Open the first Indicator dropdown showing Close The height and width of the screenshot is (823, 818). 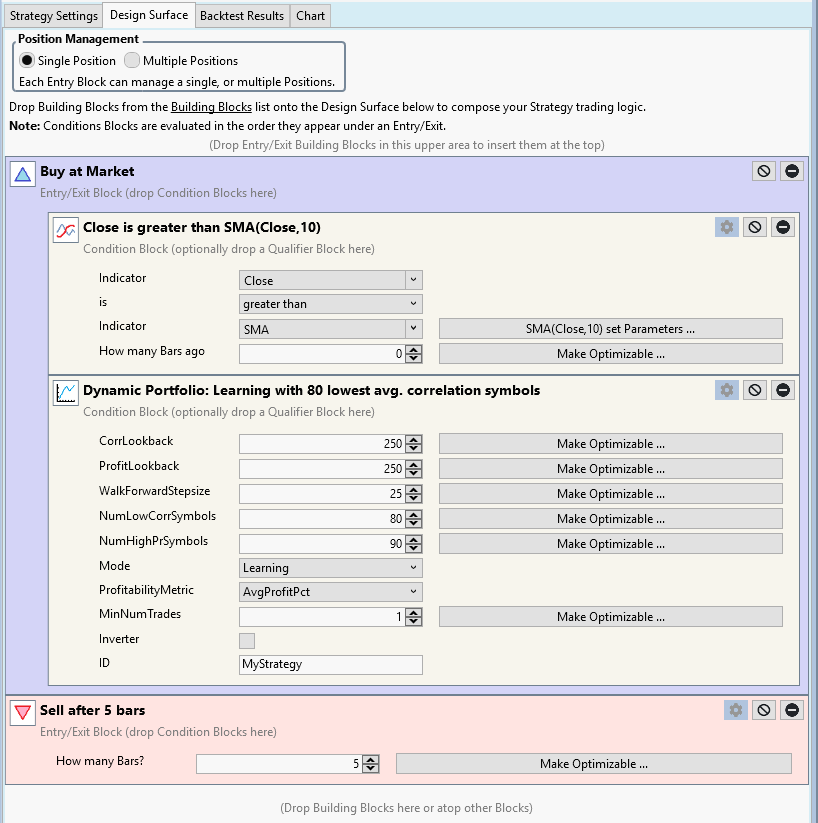[x=331, y=280]
